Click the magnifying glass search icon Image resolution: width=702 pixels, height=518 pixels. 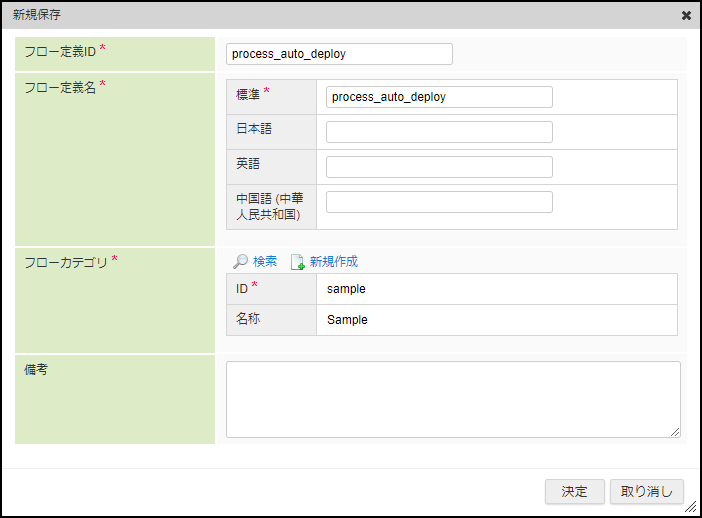pos(240,262)
